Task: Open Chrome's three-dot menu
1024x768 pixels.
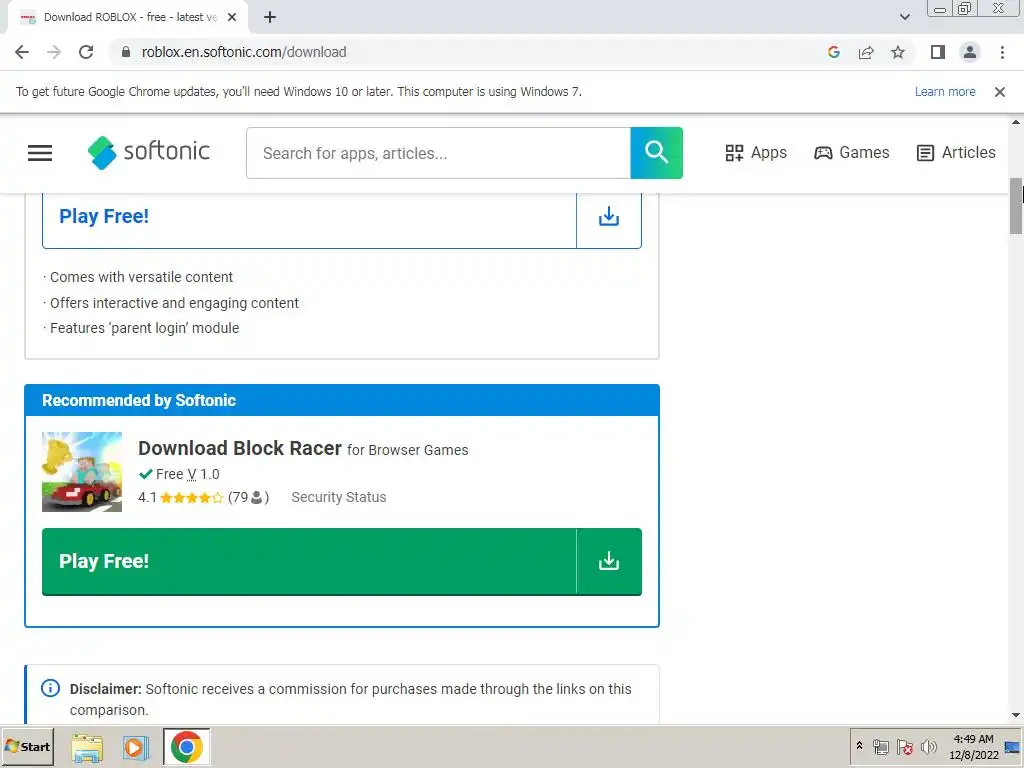Action: coord(1002,52)
